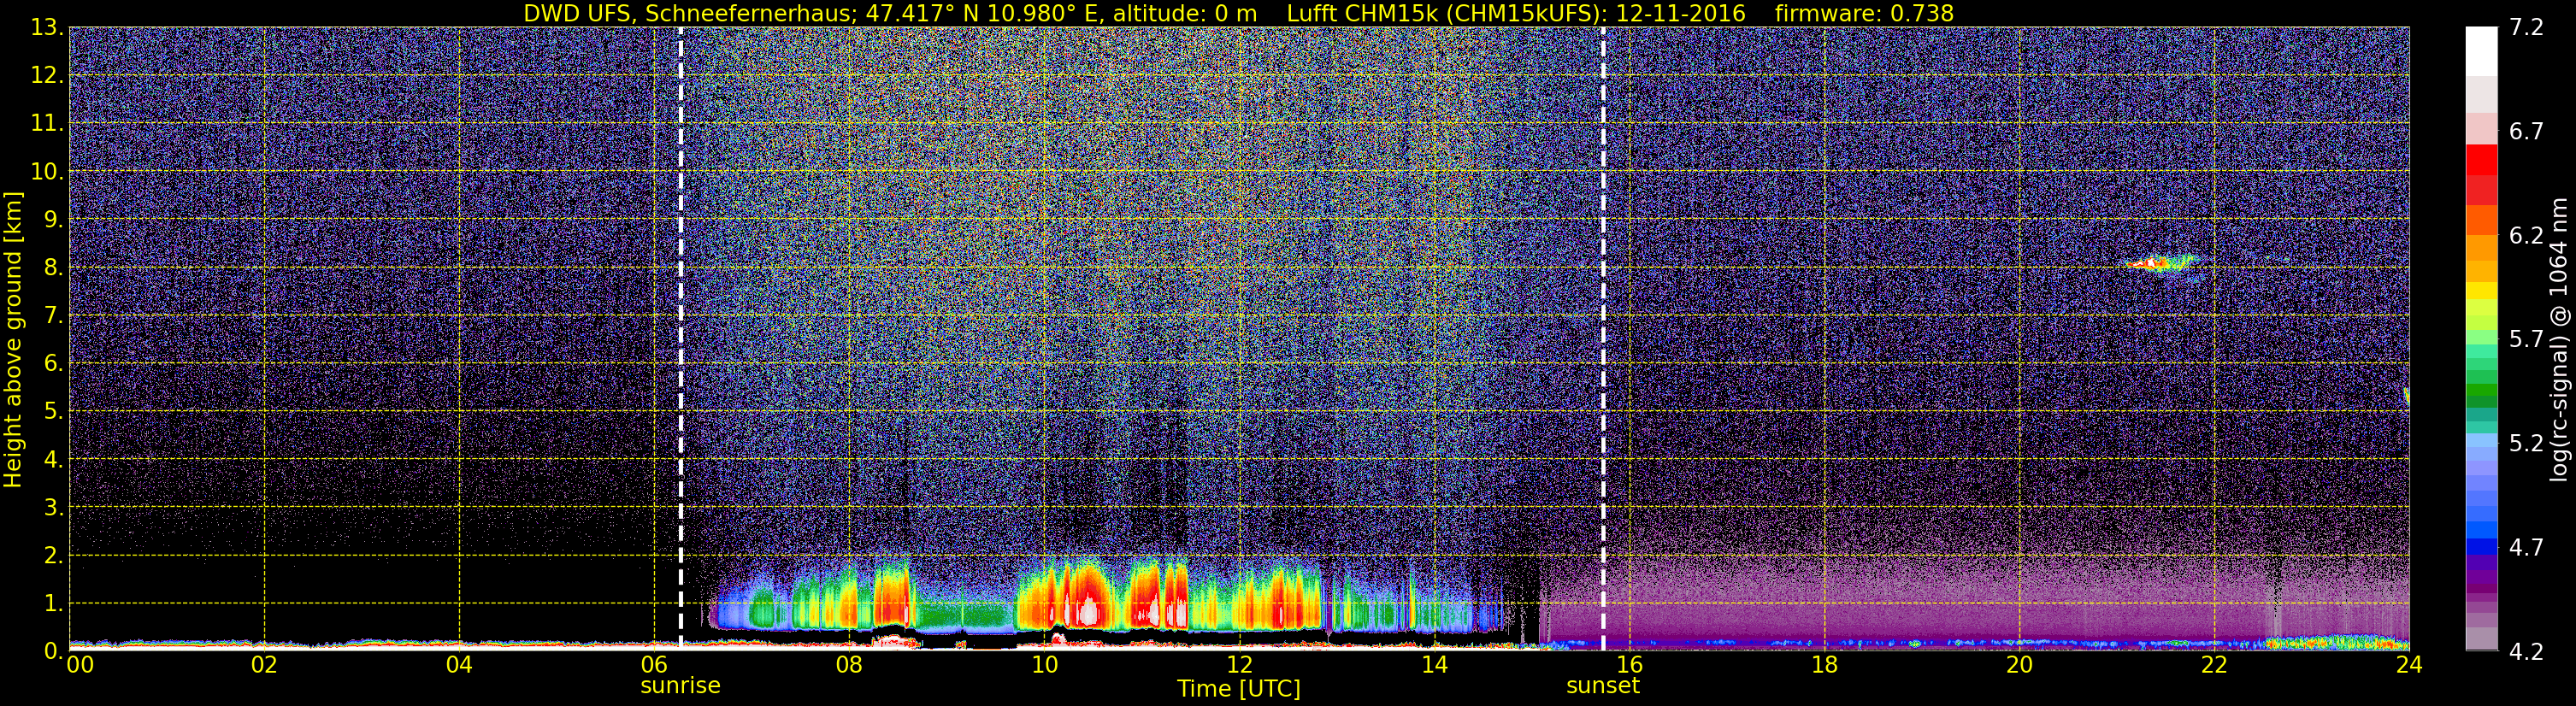This screenshot has height=706, width=2576.
Task: Click the "sunset" label below the time axis
Action: click(x=1603, y=686)
